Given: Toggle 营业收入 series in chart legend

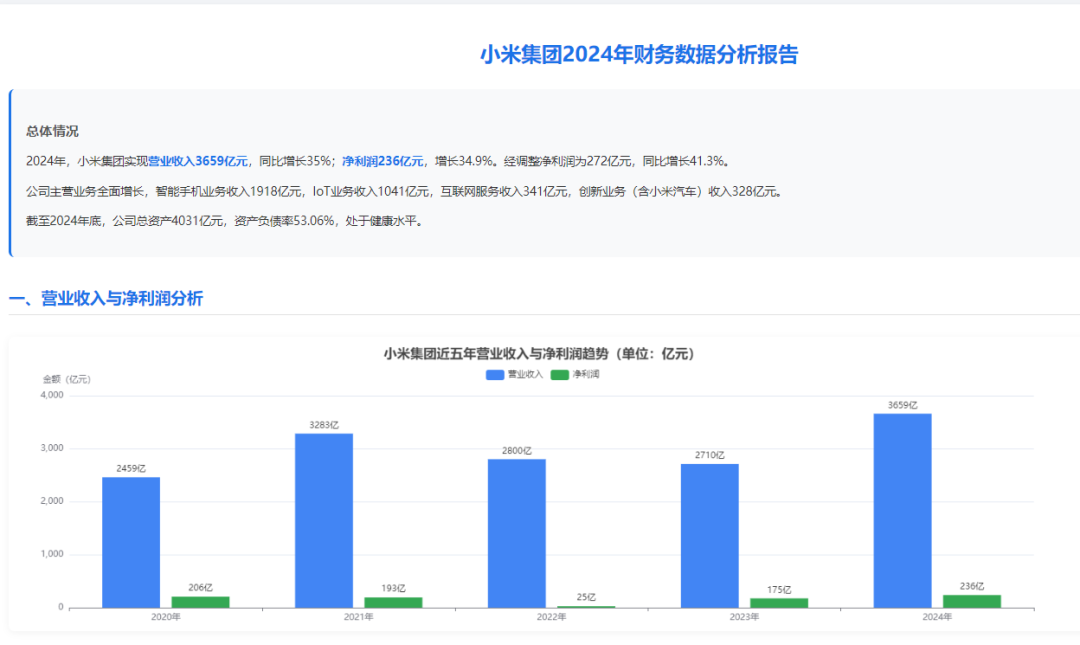Looking at the screenshot, I should tap(514, 375).
